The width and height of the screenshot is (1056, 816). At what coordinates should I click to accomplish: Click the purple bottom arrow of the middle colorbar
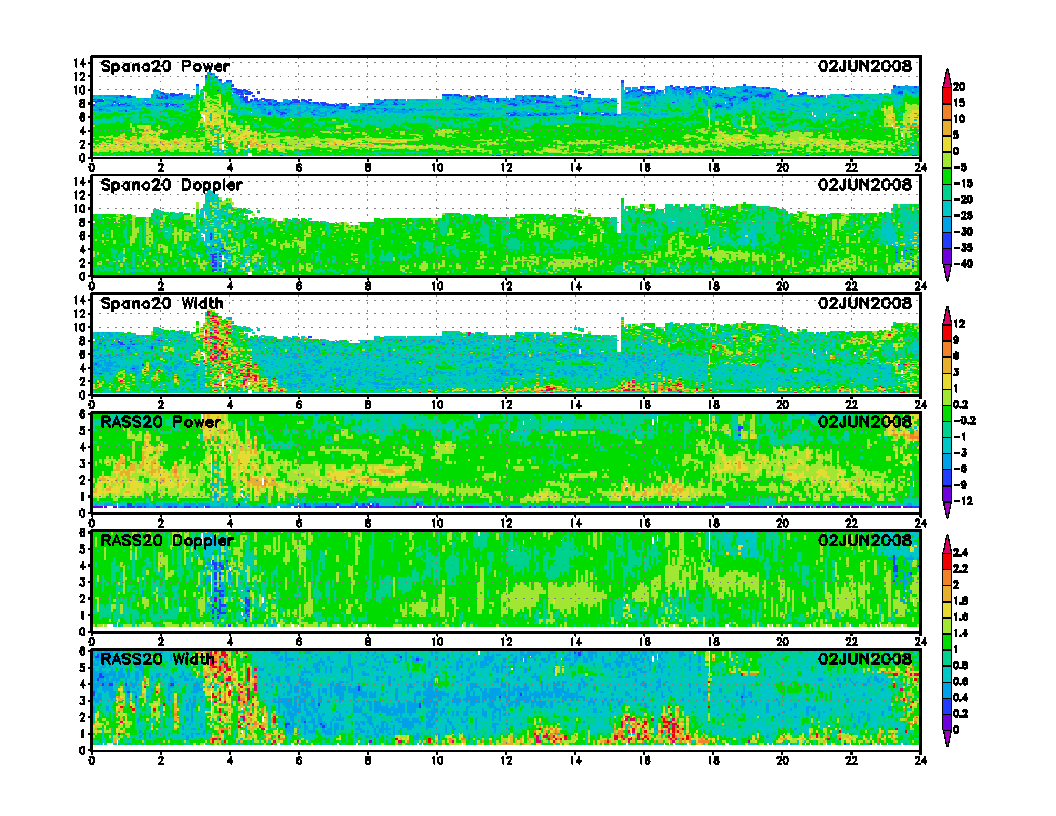point(947,510)
